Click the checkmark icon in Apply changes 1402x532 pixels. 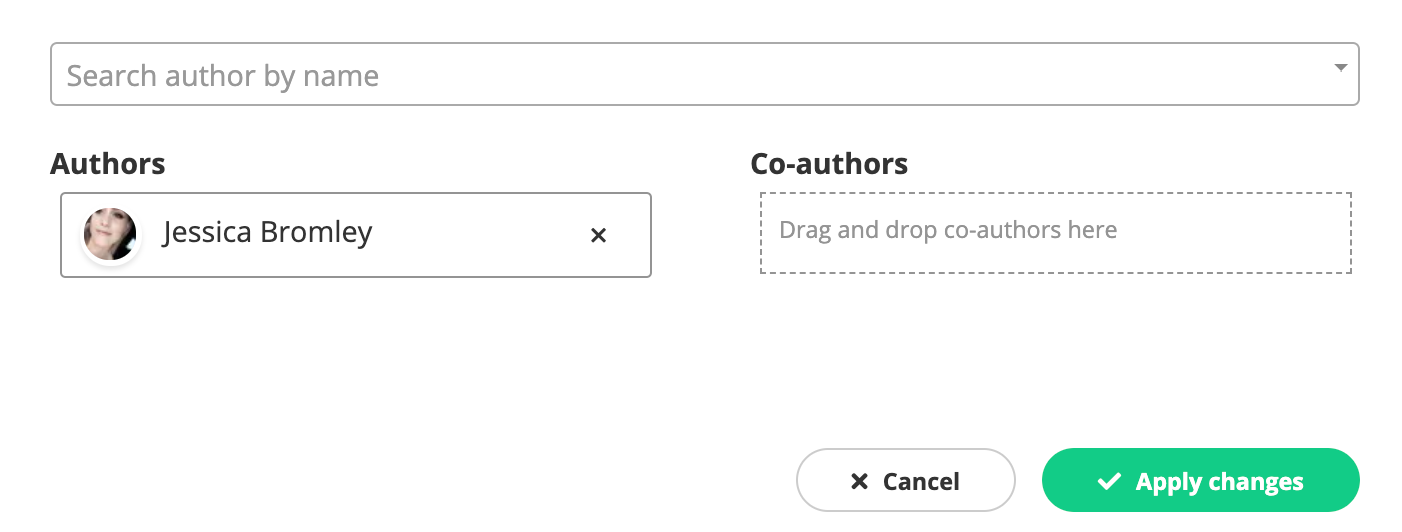(1109, 481)
